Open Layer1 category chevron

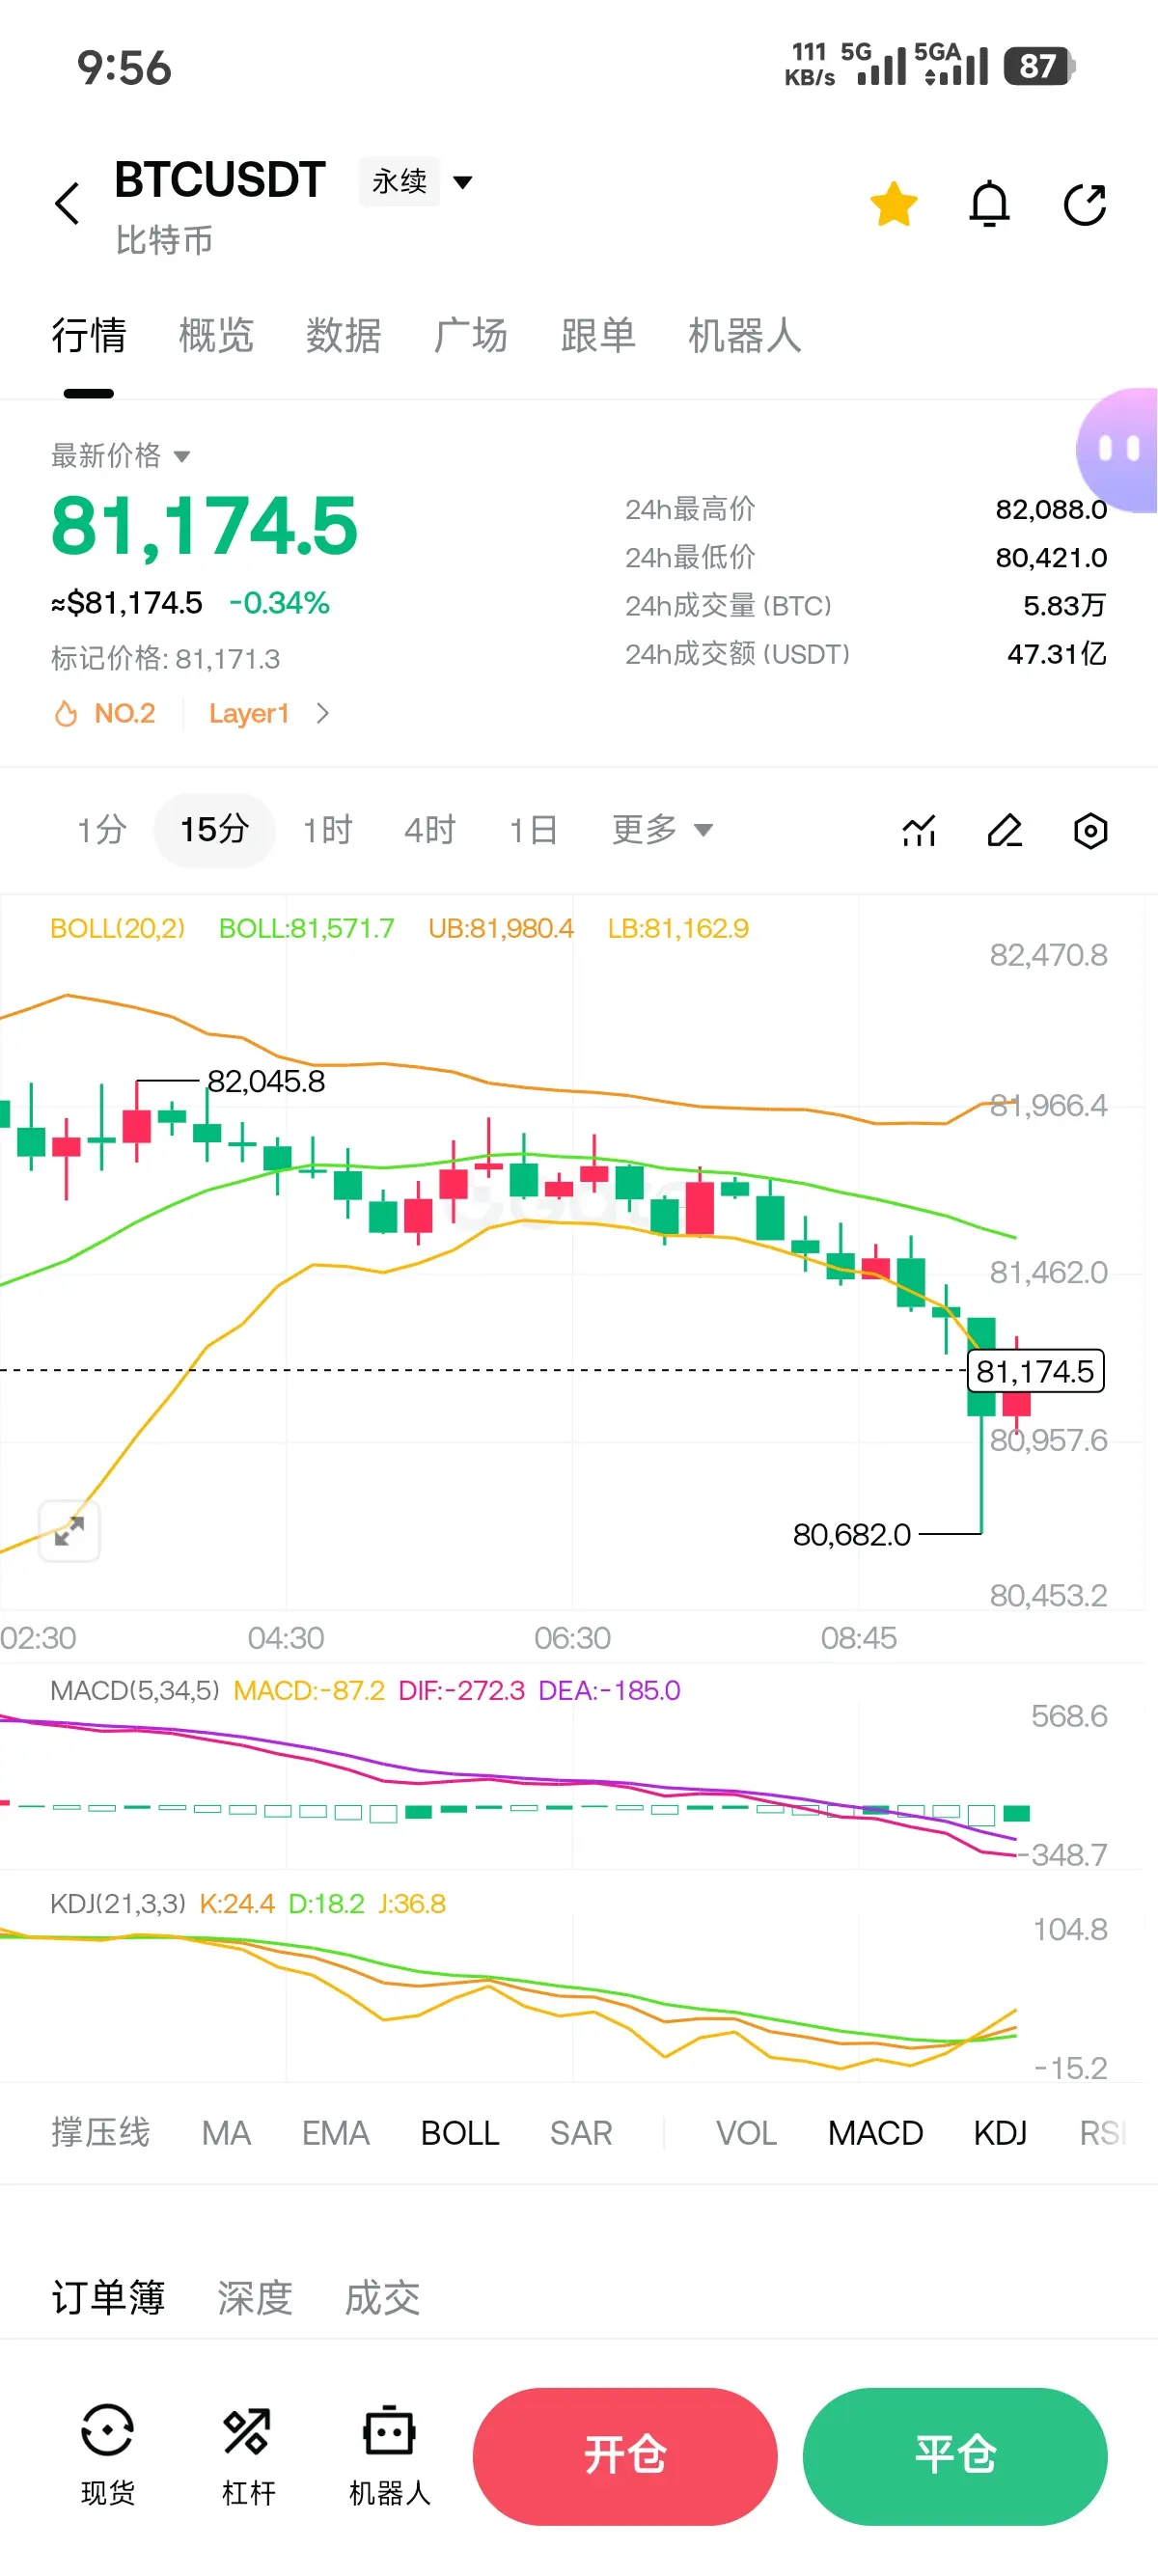(322, 714)
